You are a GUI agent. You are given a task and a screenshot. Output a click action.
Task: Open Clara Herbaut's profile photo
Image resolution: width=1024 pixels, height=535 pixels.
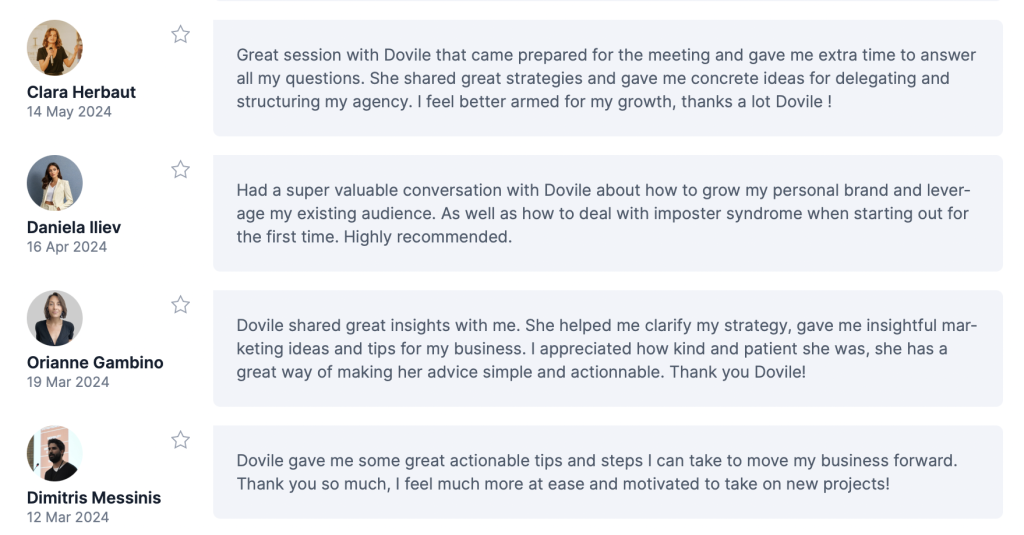point(55,48)
